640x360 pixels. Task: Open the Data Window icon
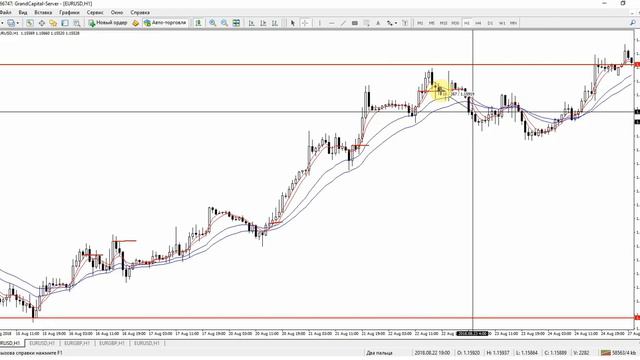pos(42,23)
